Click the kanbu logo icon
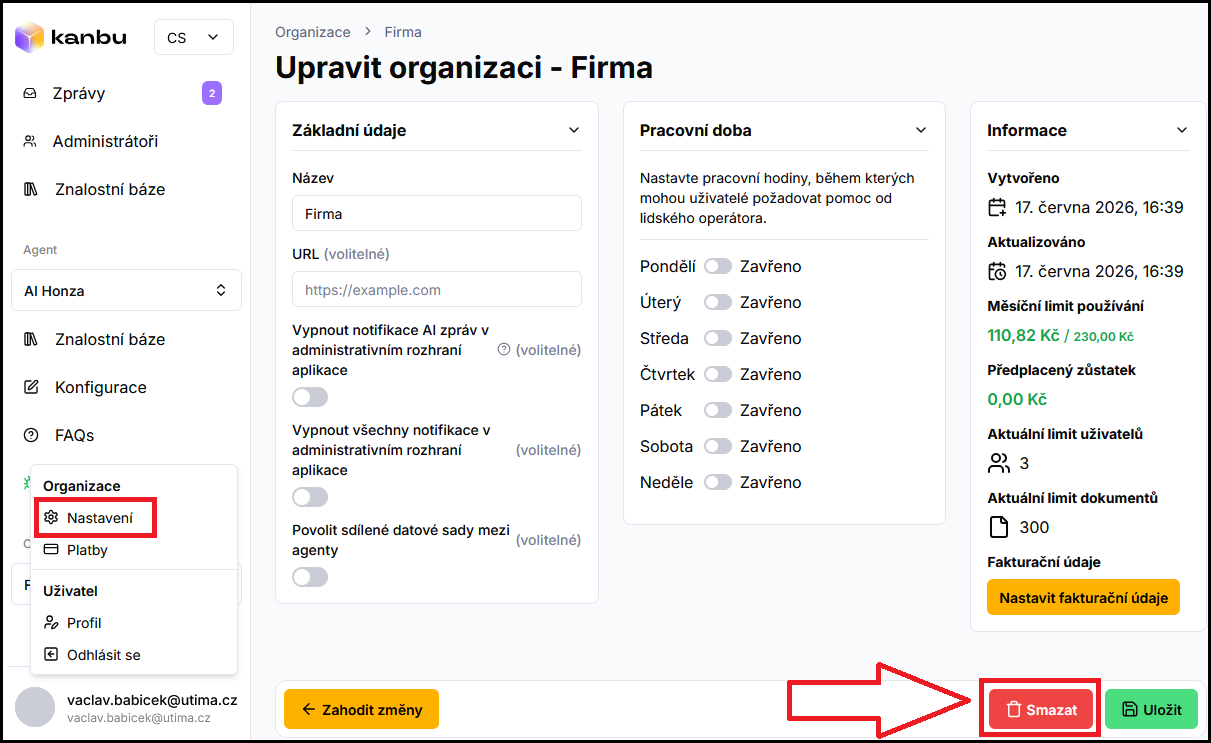 coord(29,37)
